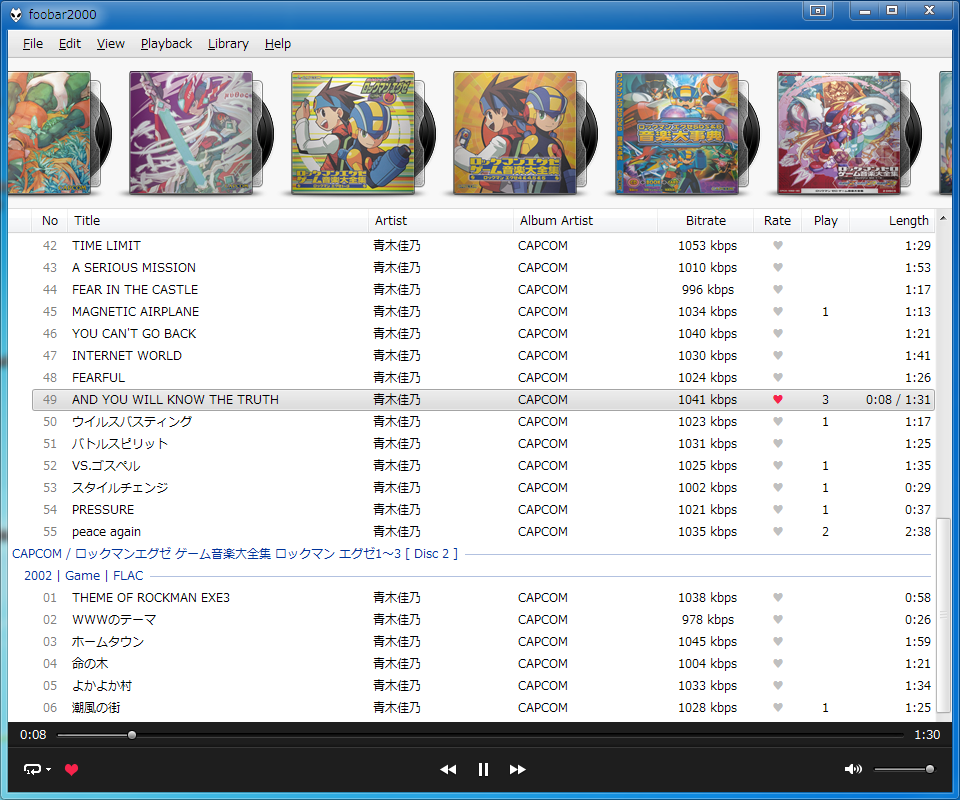Screen dimensions: 960x800
Task: Remove red heart from track 49
Action: (x=778, y=400)
